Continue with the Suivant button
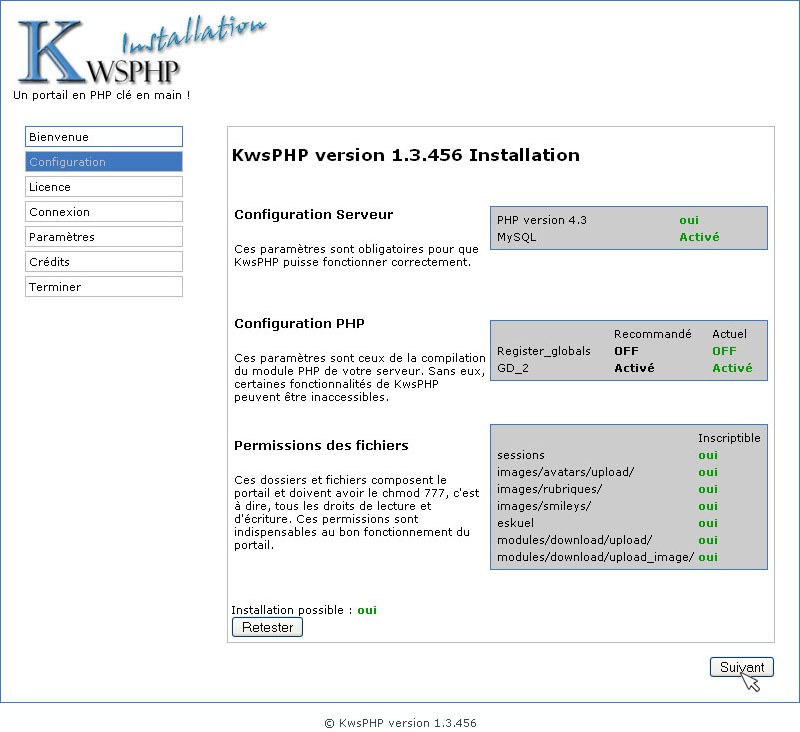This screenshot has height=732, width=800. coord(742,667)
